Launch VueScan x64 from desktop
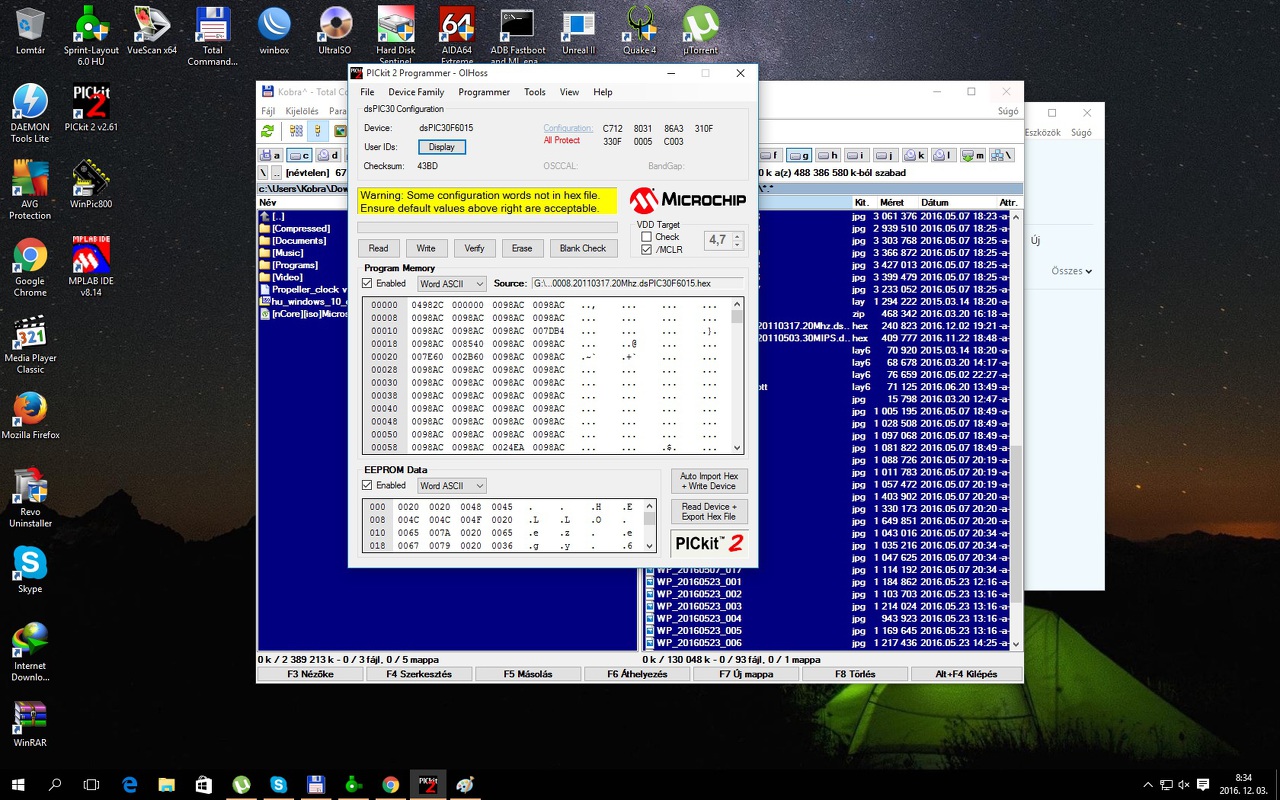 point(152,30)
